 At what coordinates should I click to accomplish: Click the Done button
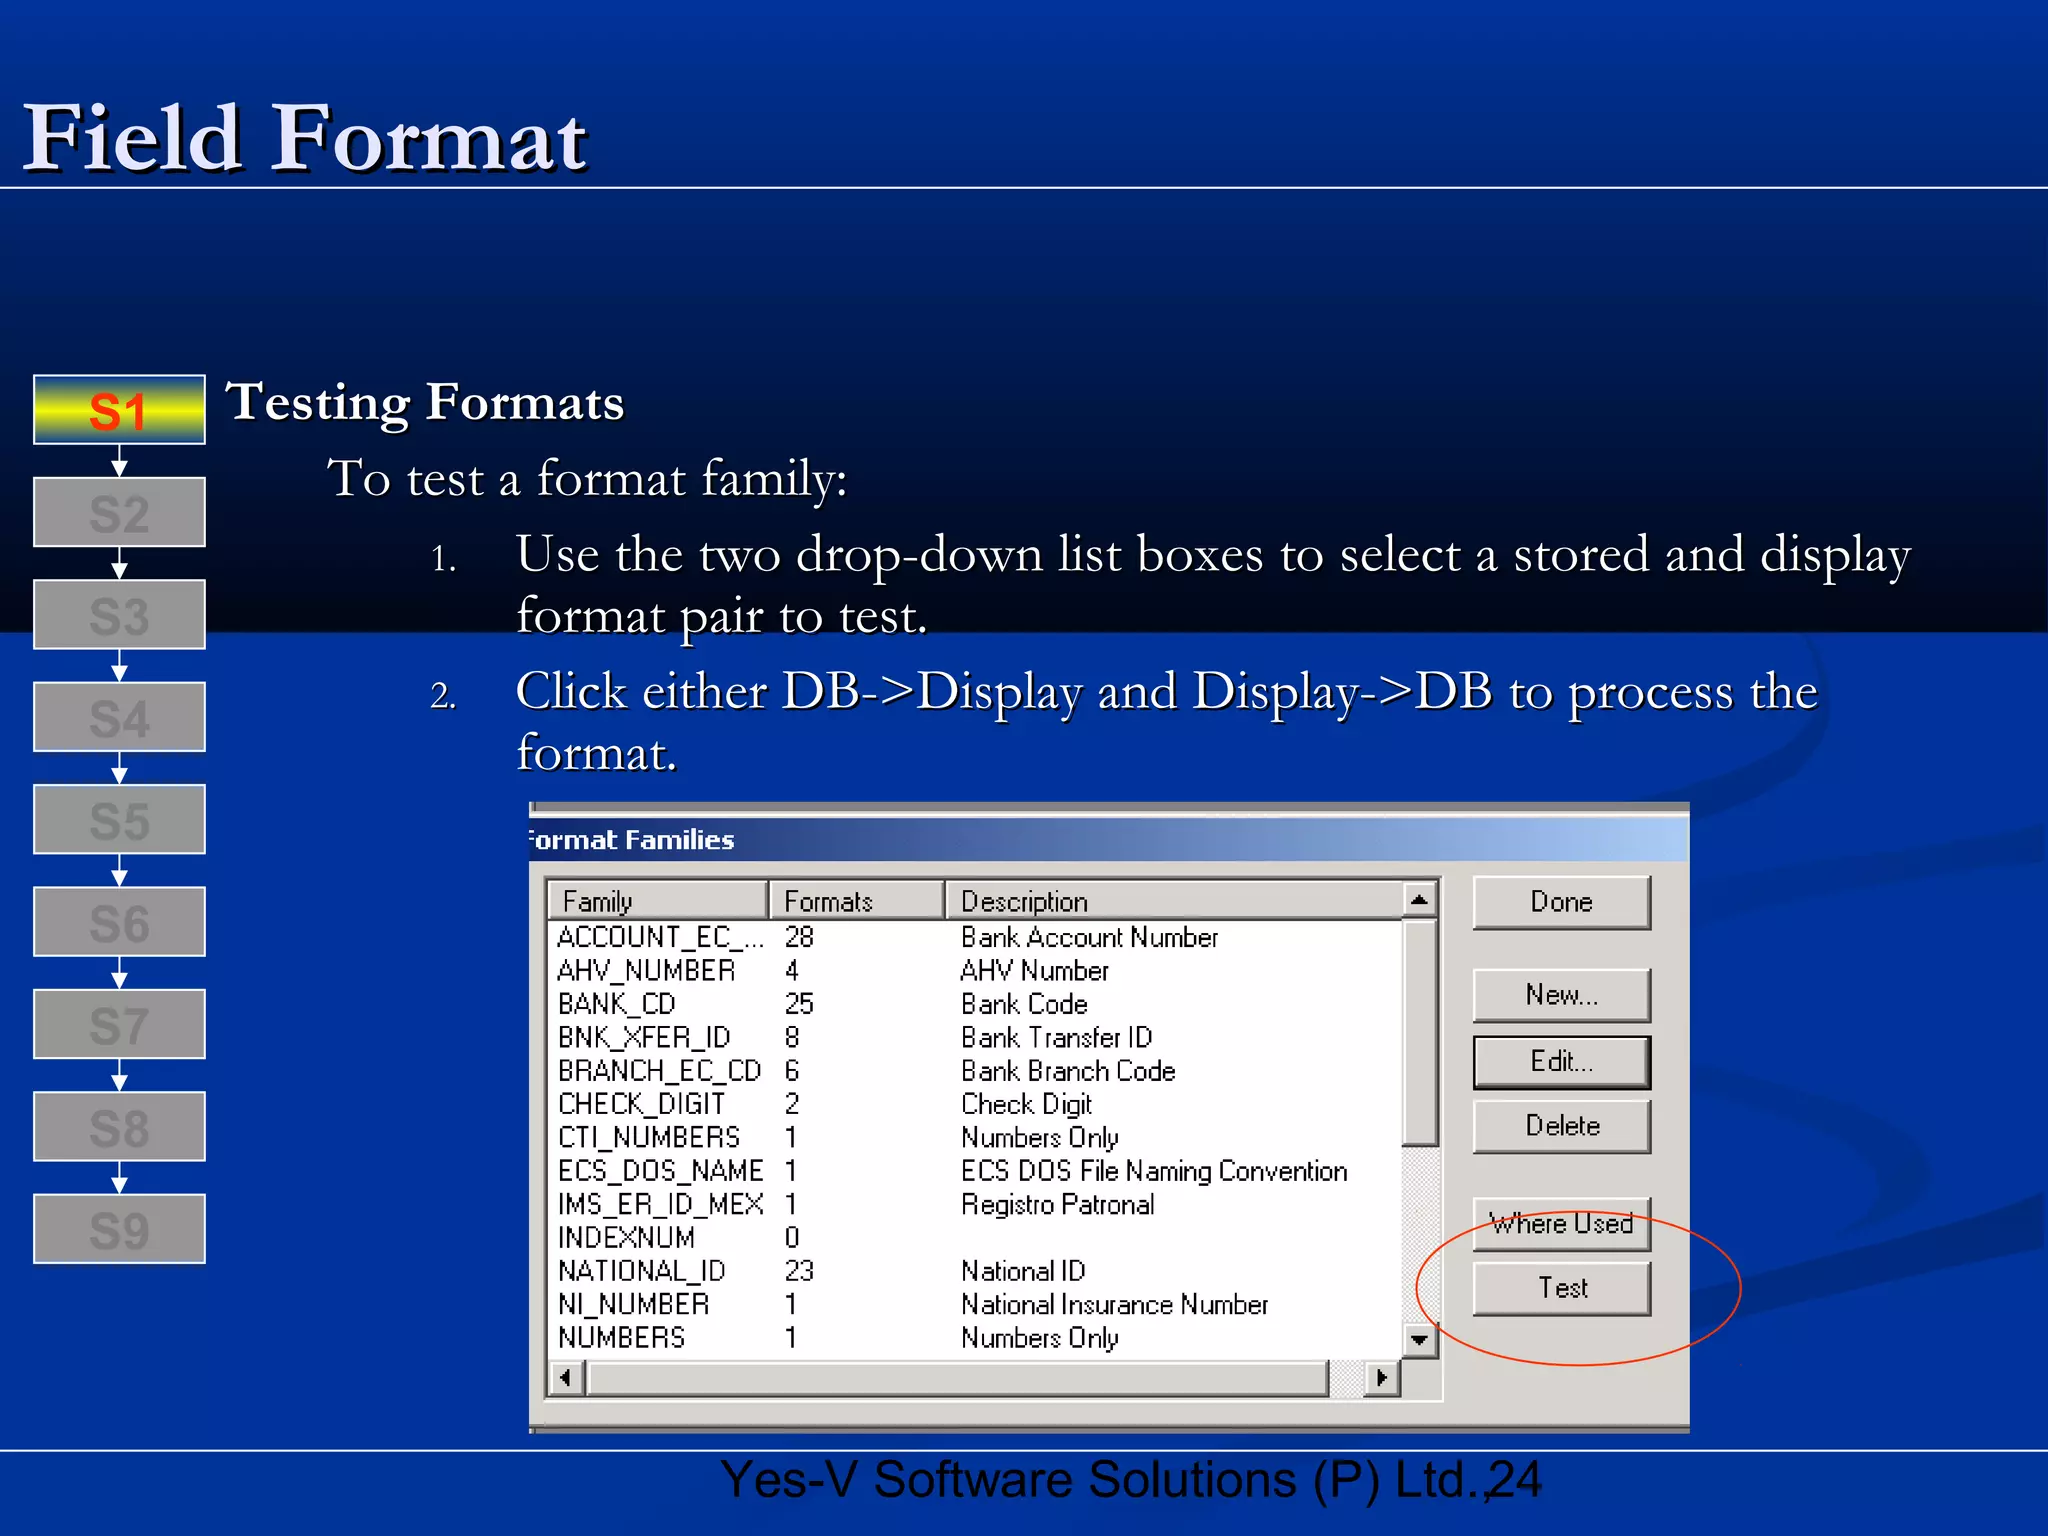[x=1561, y=902]
